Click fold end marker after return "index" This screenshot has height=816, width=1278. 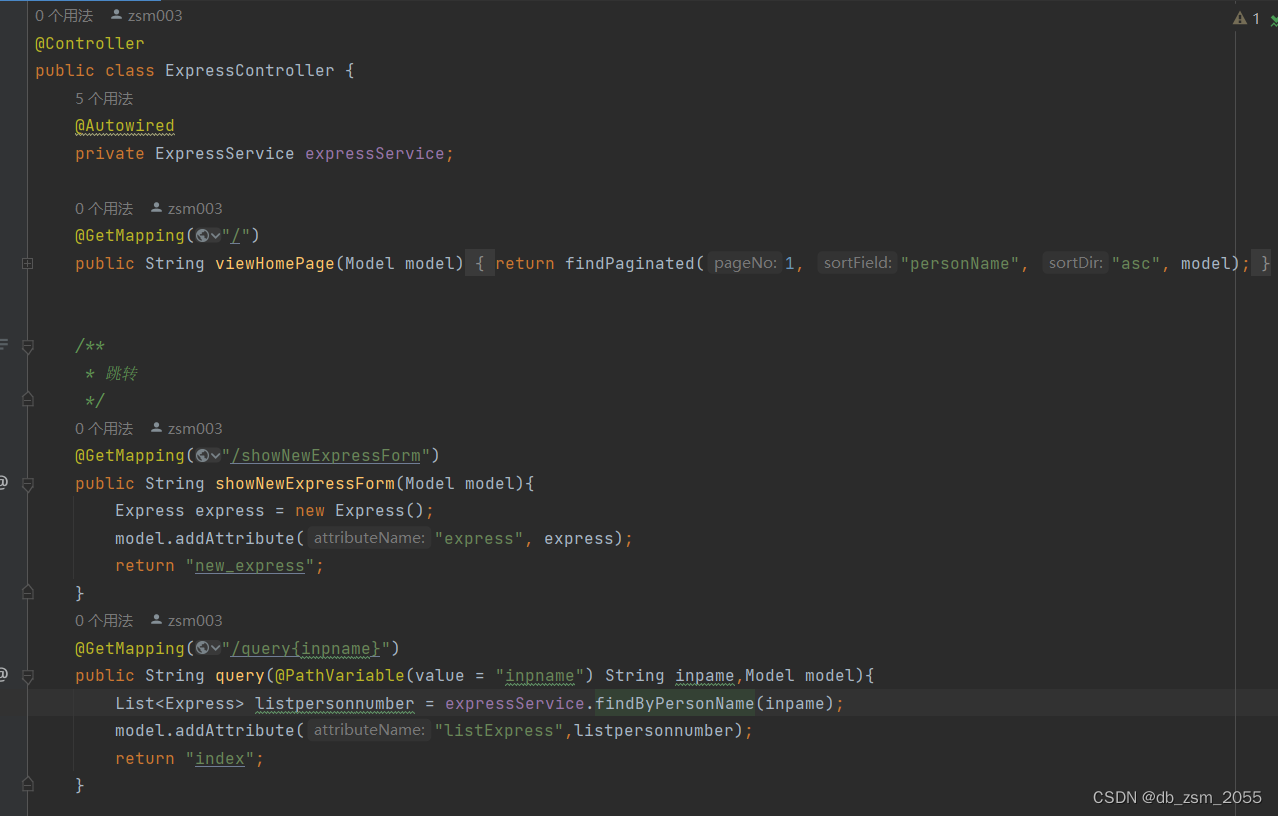(x=28, y=785)
